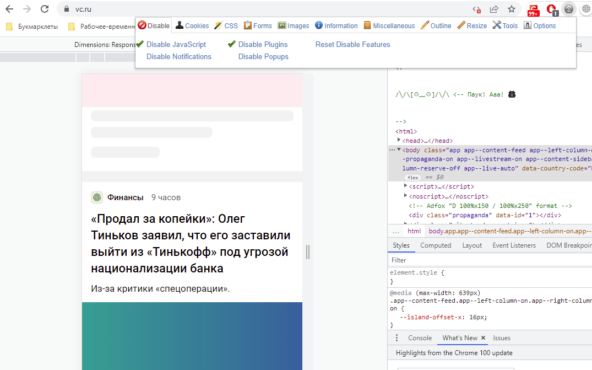This screenshot has width=592, height=370.
Task: Click the --island-offset-x property value
Action: tap(478, 317)
